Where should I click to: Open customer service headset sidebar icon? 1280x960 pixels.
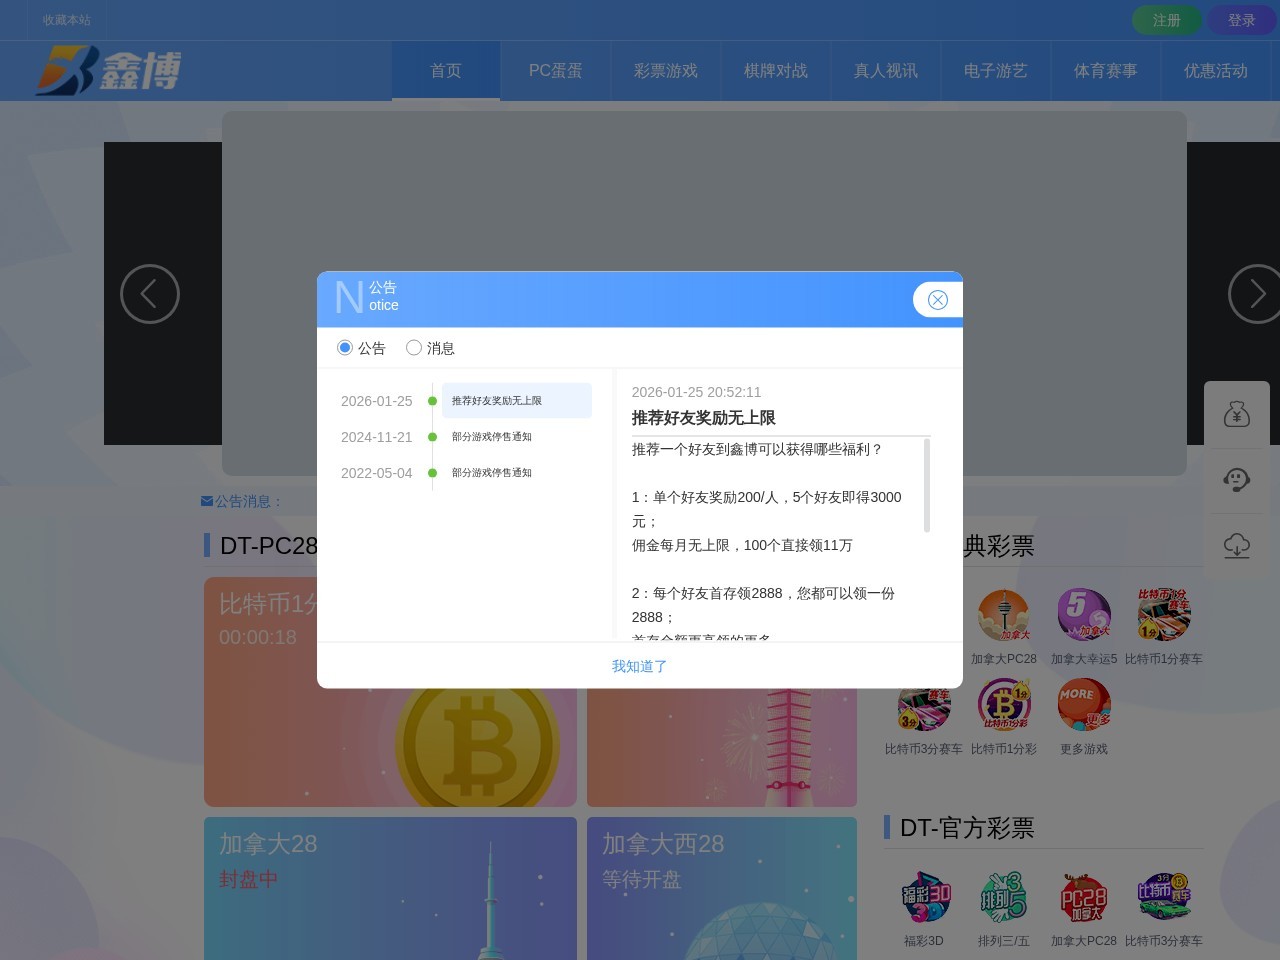tap(1237, 480)
